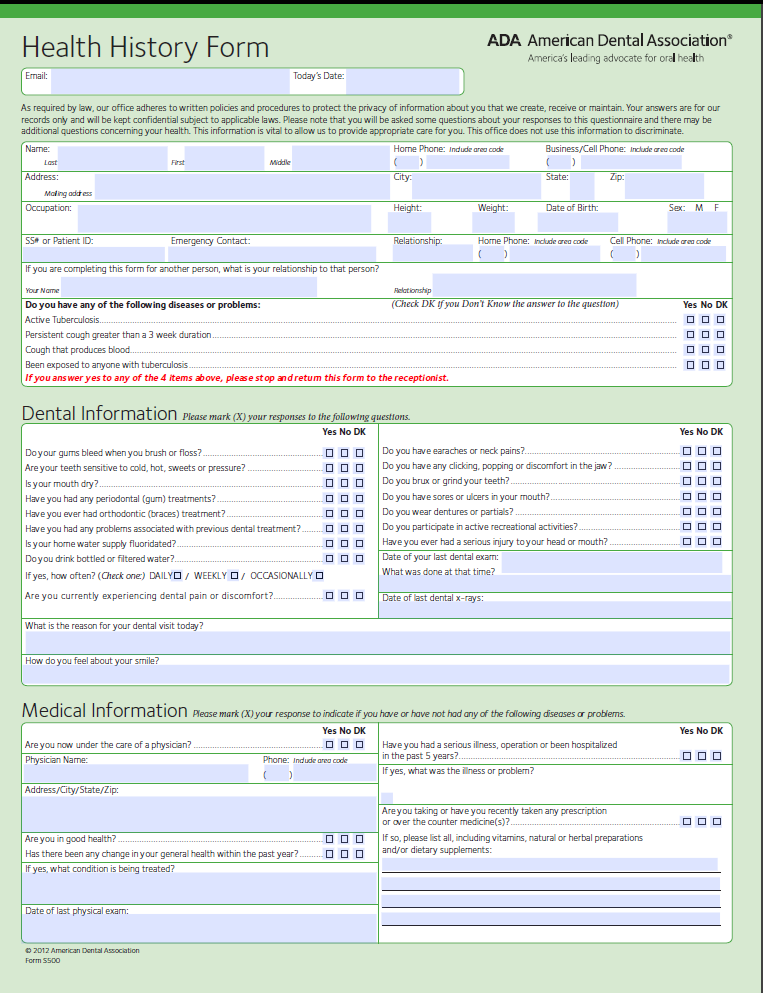Click the Date of Birth field
763x993 pixels.
(577, 223)
